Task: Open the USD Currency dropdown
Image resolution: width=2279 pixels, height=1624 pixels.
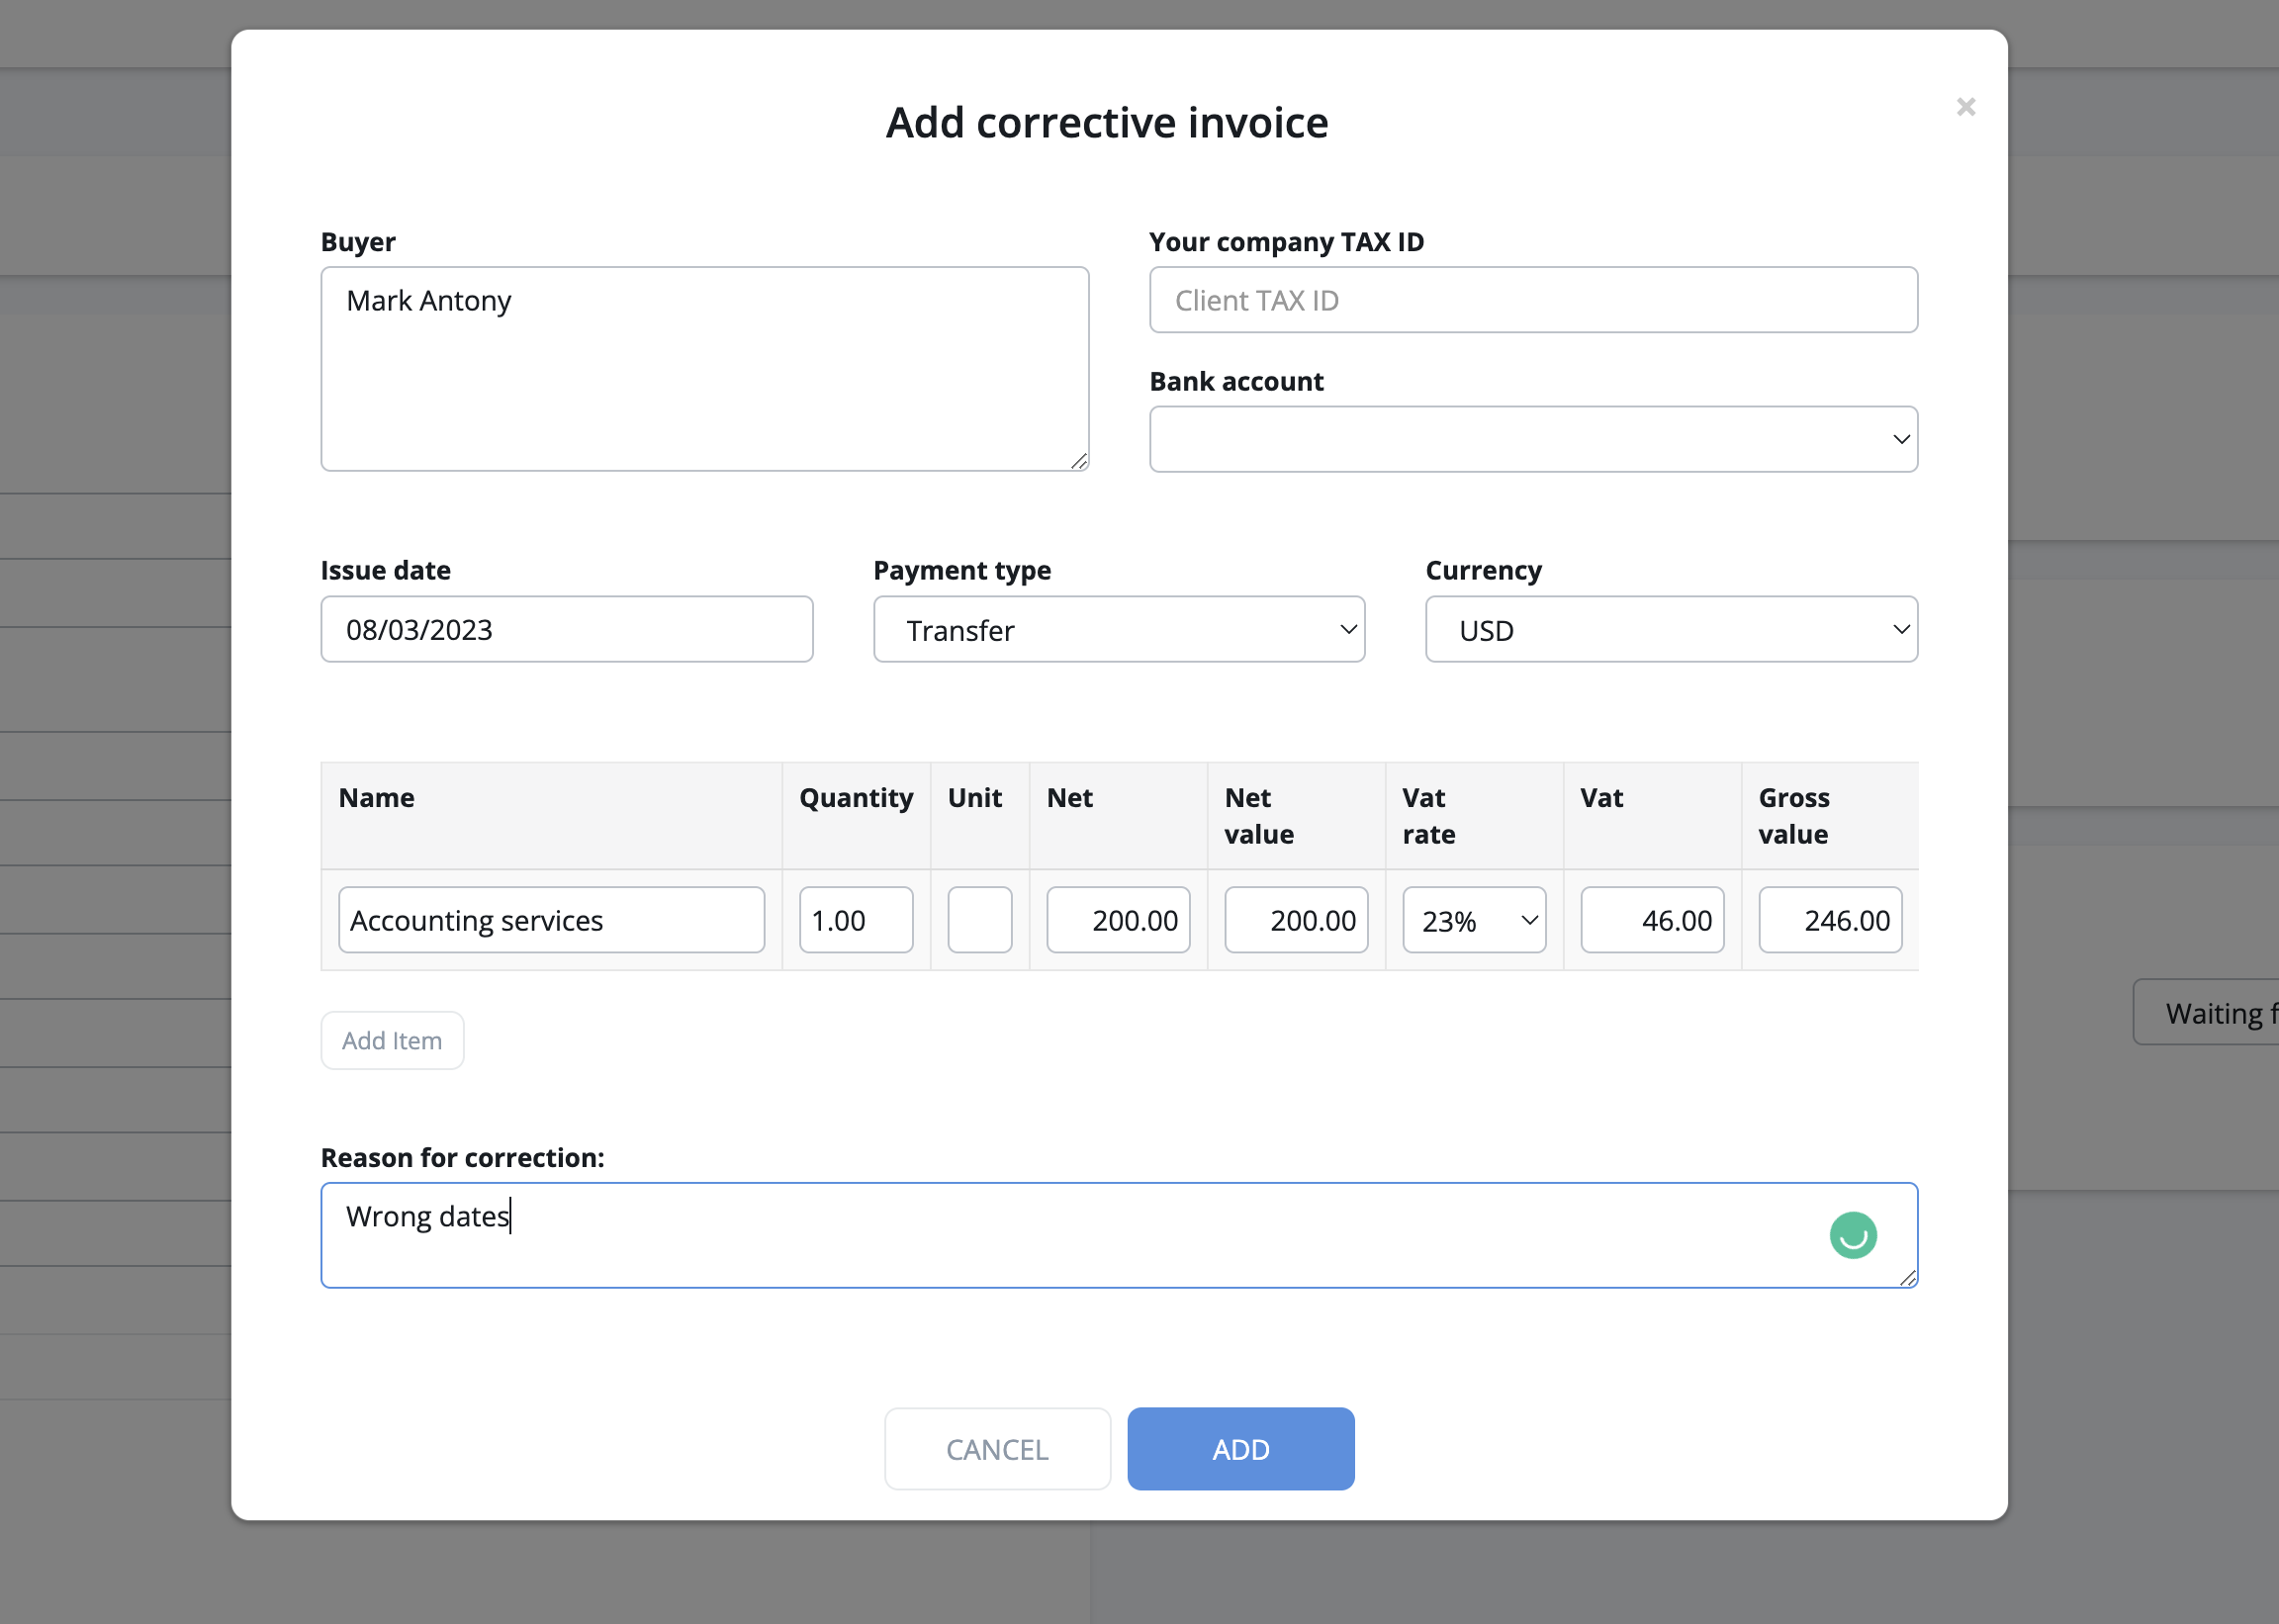Action: click(x=1670, y=630)
